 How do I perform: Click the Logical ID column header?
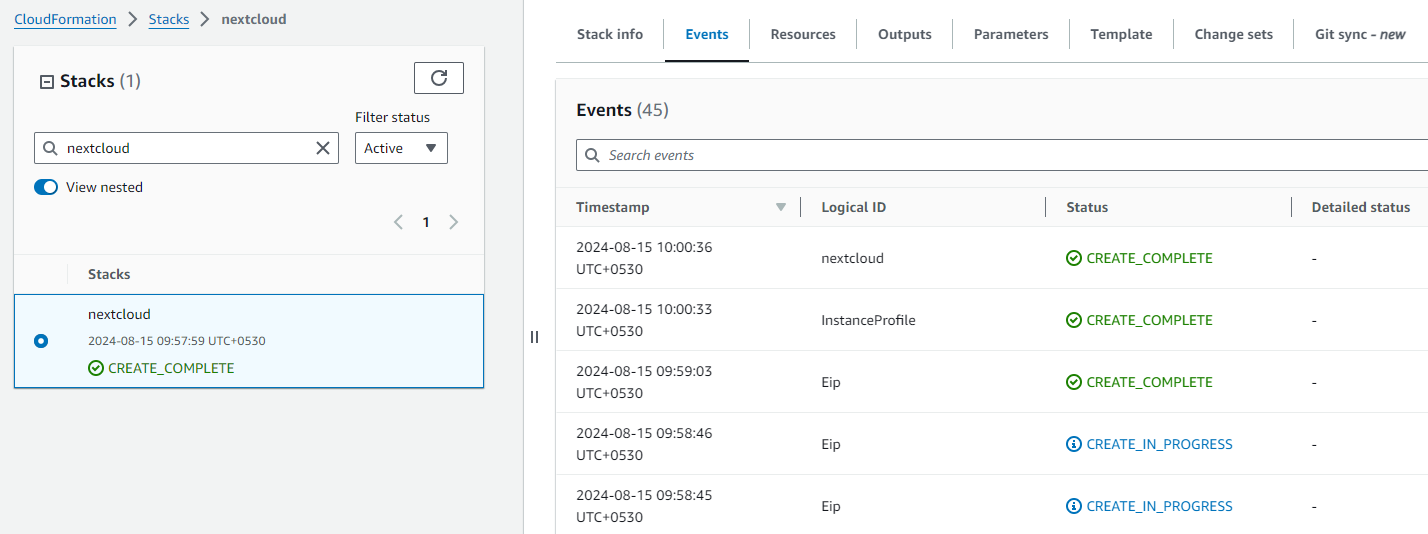point(853,207)
